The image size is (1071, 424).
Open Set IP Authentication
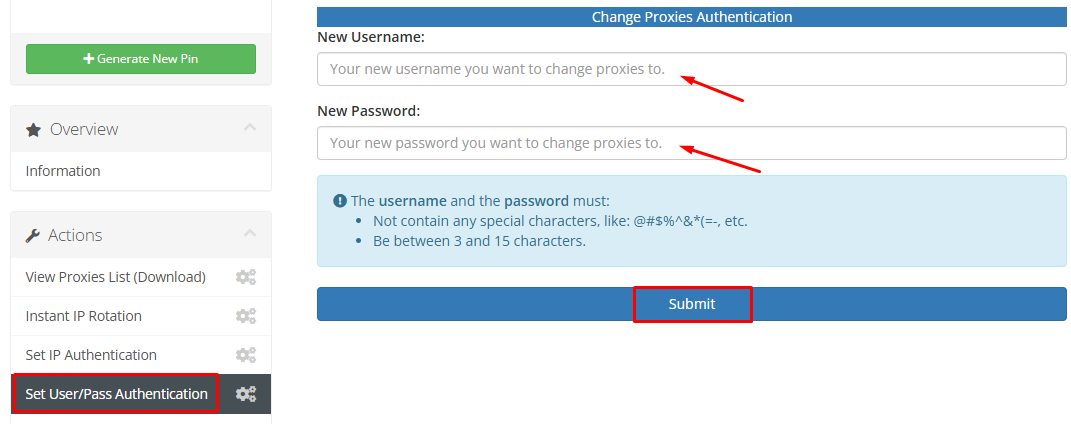pyautogui.click(x=91, y=355)
